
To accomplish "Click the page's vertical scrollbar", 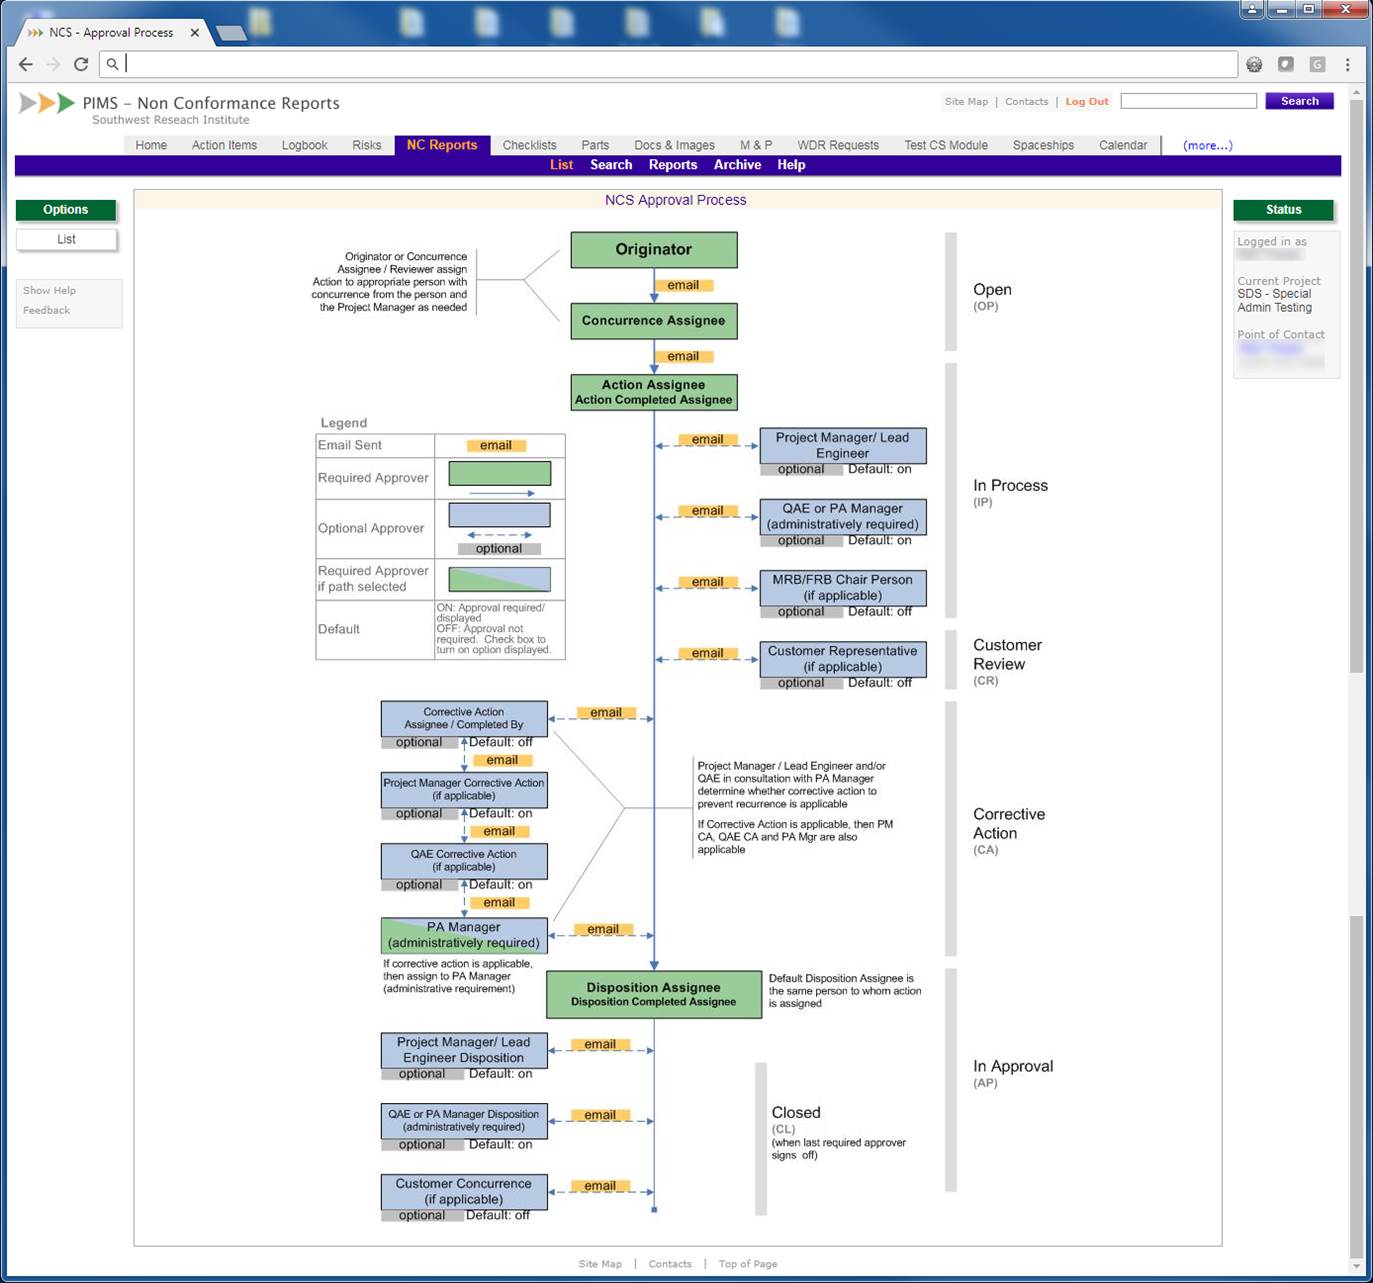I will pos(1356,400).
